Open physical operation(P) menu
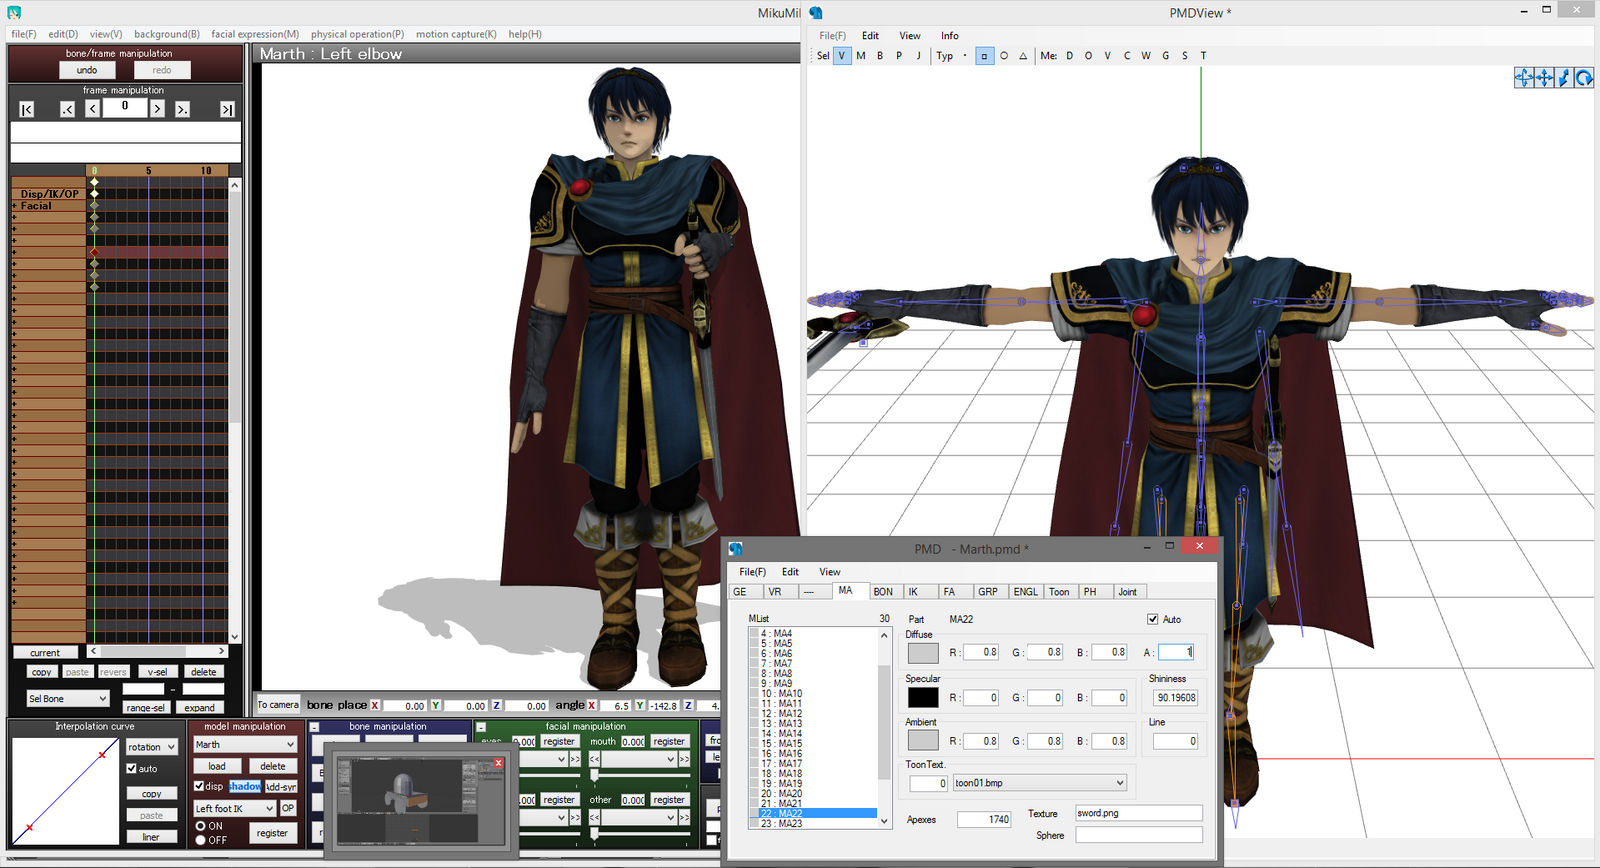The width and height of the screenshot is (1600, 868). pyautogui.click(x=357, y=34)
